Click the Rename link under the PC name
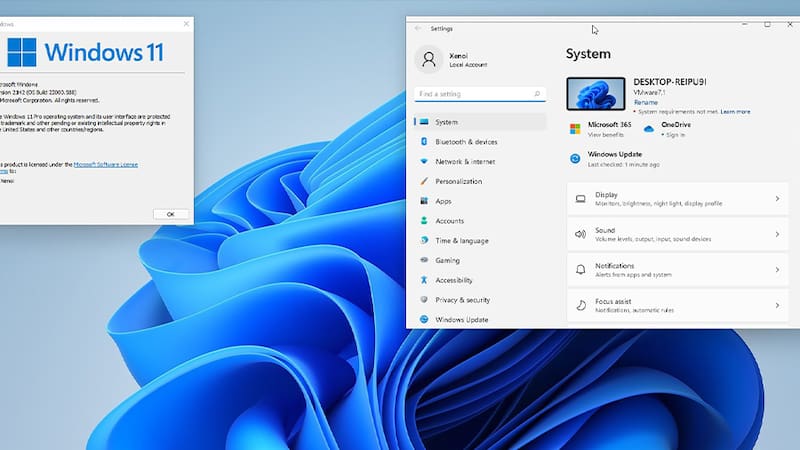 pos(645,102)
